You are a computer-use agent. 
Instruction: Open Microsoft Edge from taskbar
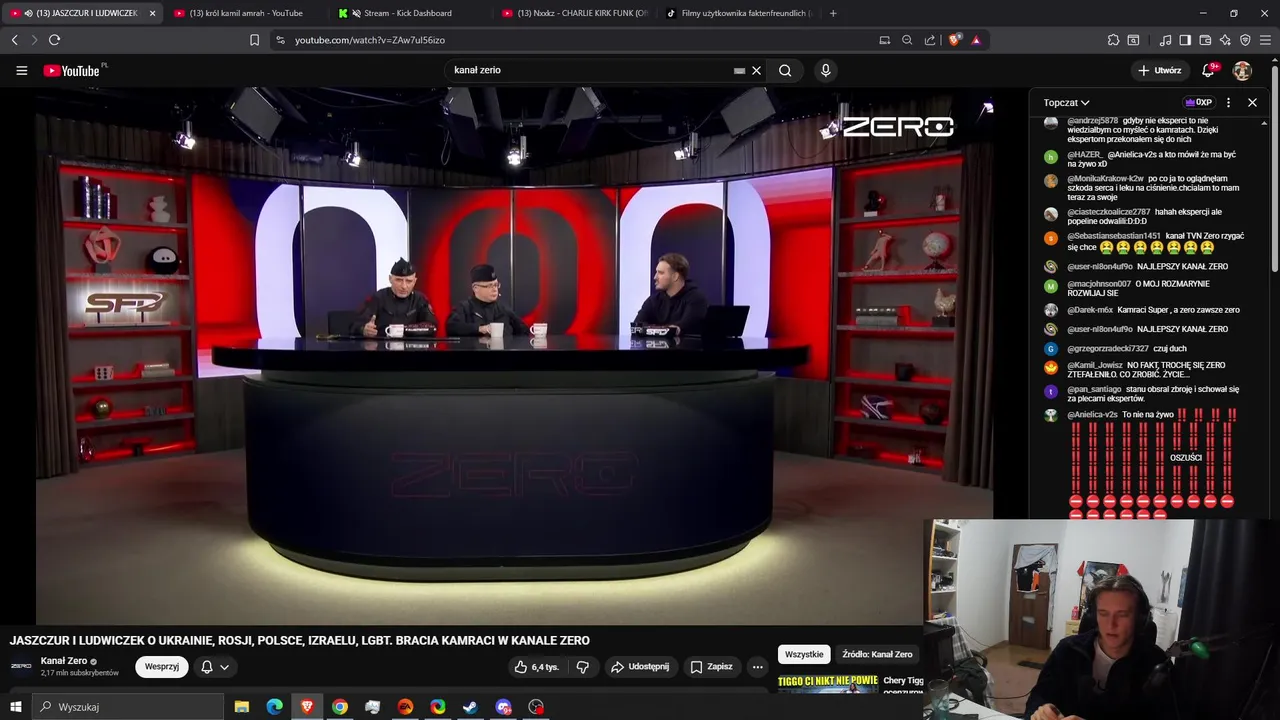click(x=274, y=707)
